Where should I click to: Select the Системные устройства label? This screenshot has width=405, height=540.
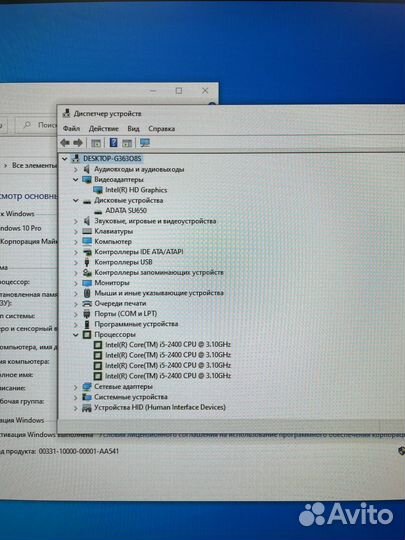click(131, 397)
